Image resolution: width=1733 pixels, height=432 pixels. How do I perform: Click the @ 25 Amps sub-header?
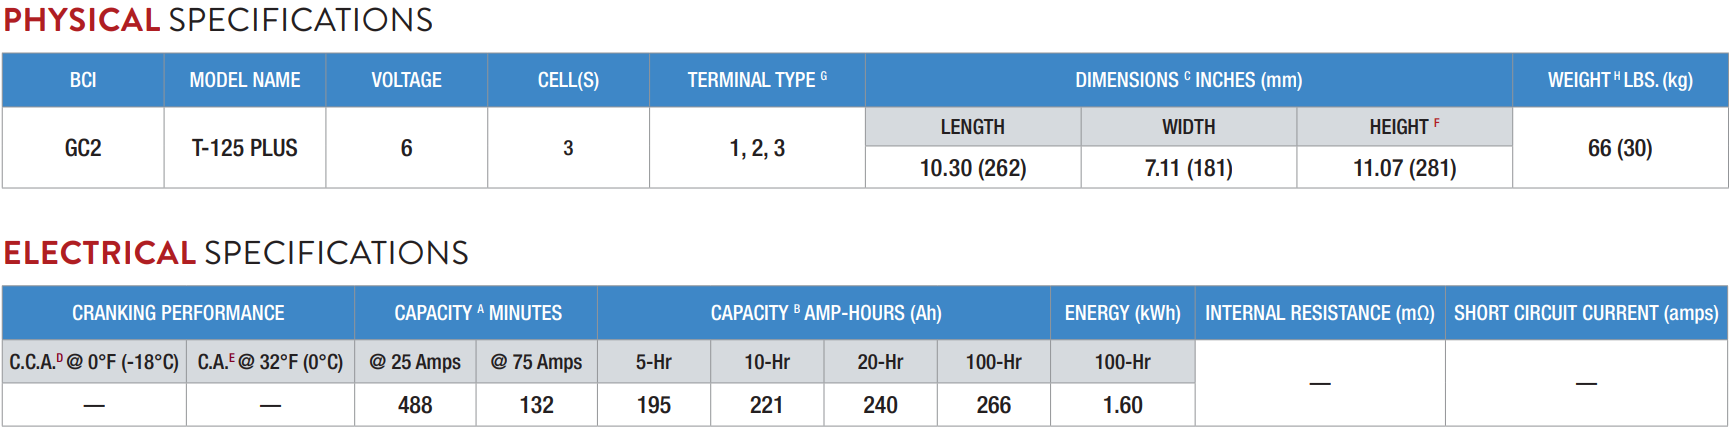pyautogui.click(x=415, y=362)
